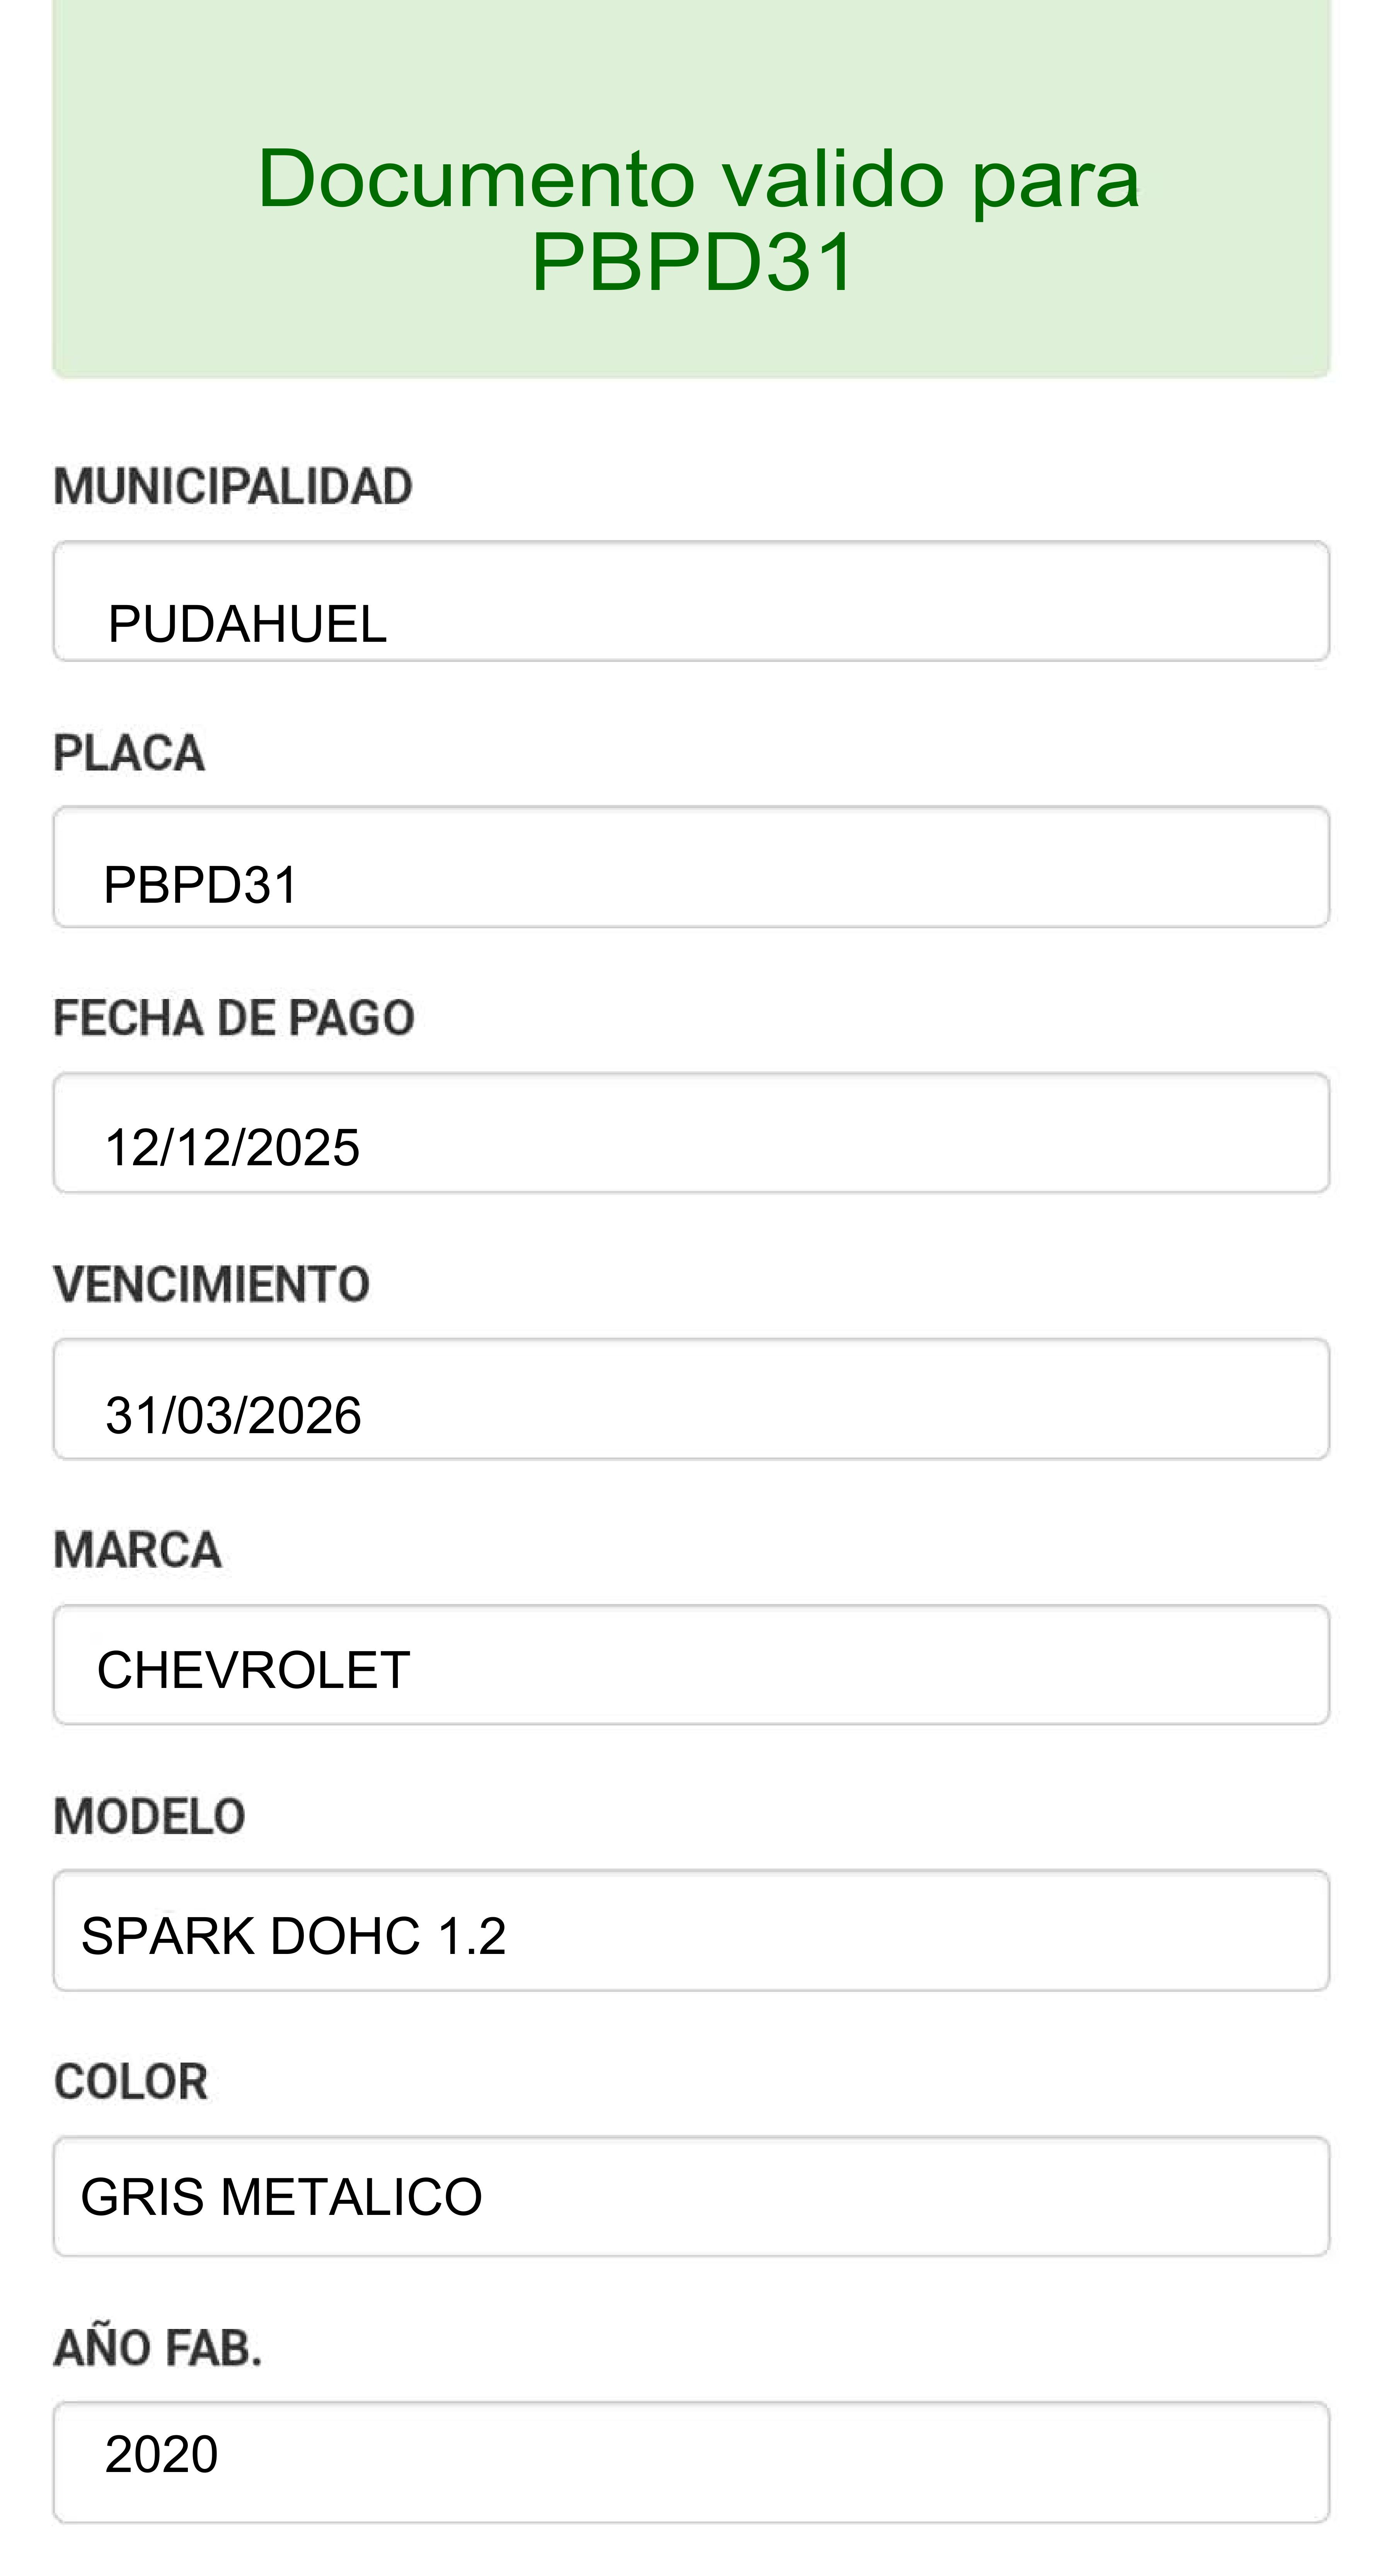Select the PLACA input with PBPD31
The width and height of the screenshot is (1382, 2576).
(691, 867)
